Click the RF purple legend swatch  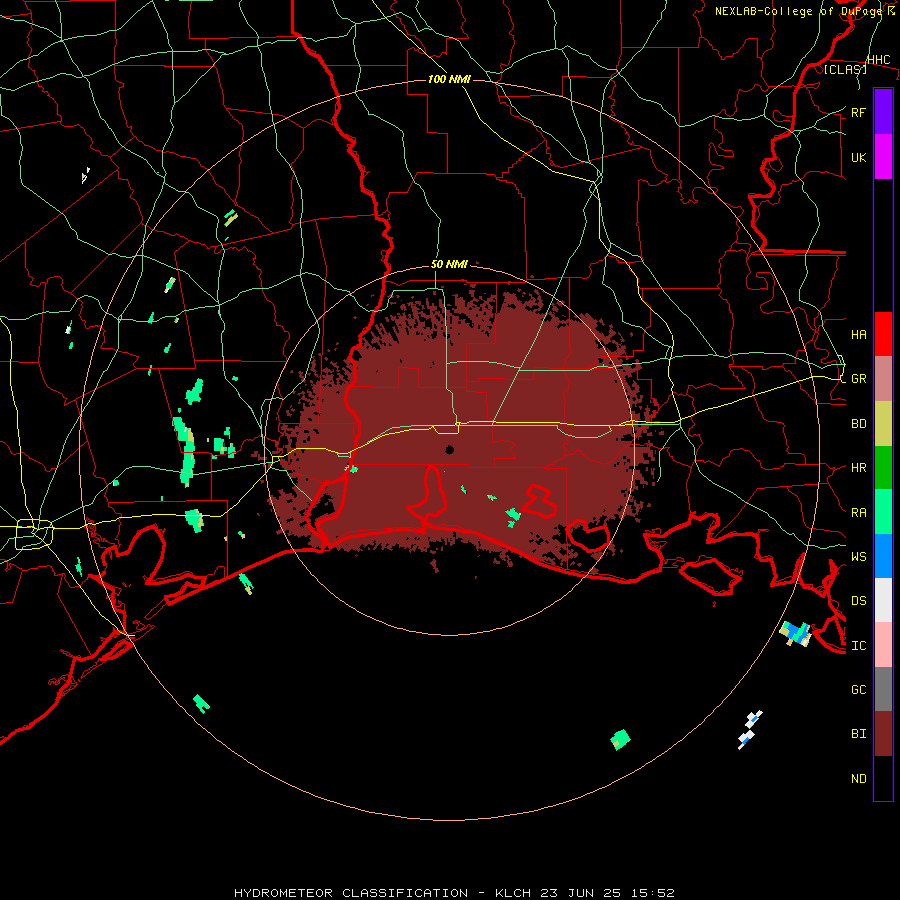pyautogui.click(x=883, y=112)
